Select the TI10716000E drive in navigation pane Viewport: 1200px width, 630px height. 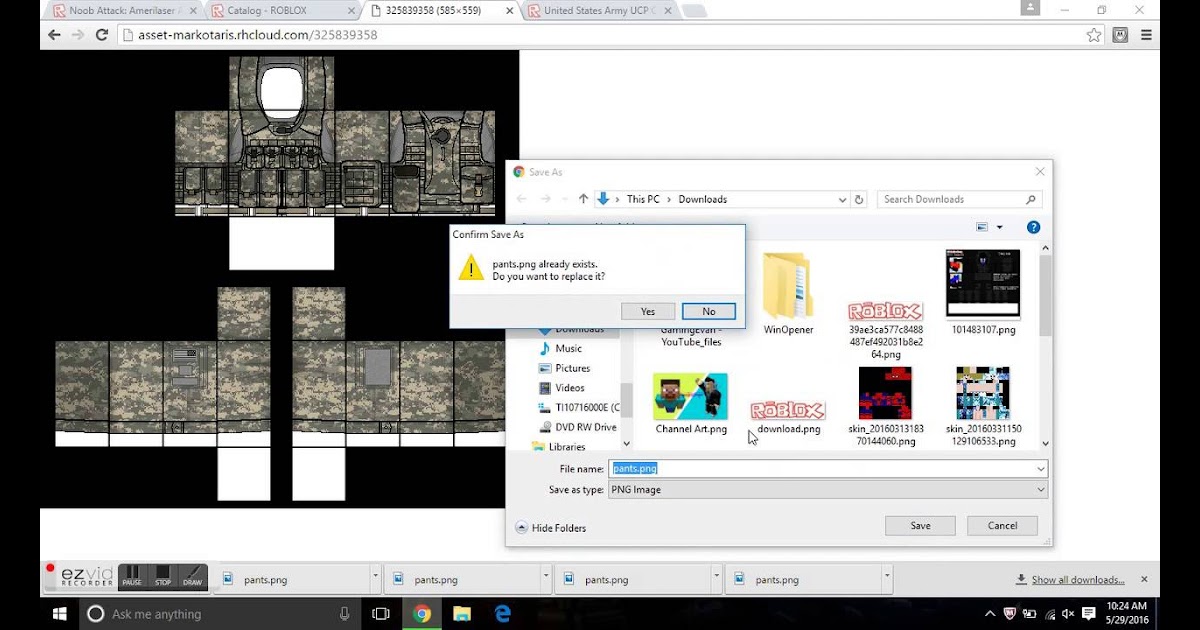pos(579,408)
